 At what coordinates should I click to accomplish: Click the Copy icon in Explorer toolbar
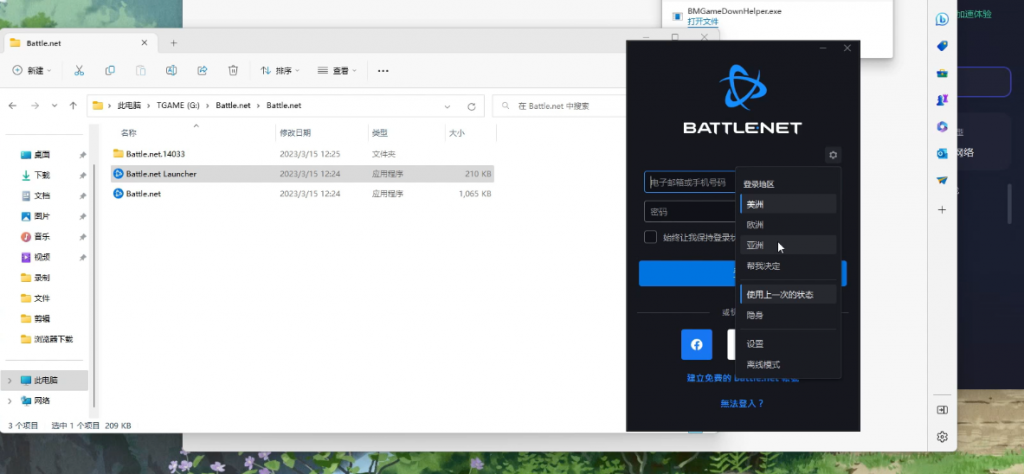click(x=110, y=71)
